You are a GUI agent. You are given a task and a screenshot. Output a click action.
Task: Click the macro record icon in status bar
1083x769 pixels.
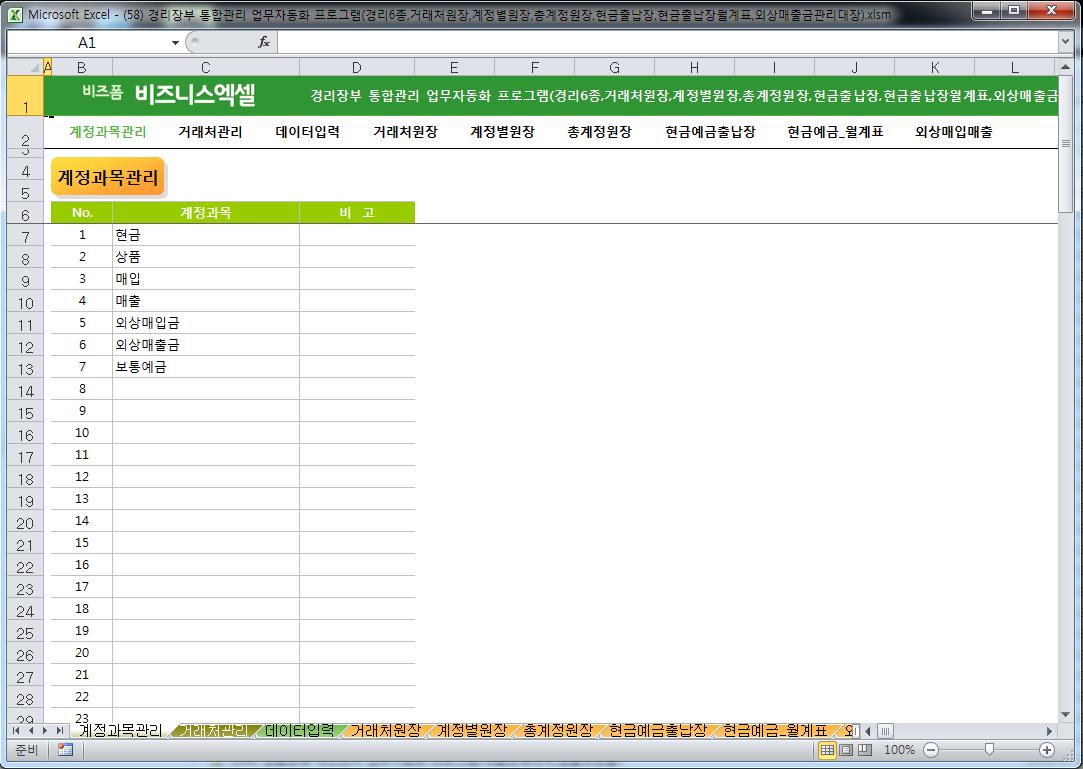click(x=66, y=750)
